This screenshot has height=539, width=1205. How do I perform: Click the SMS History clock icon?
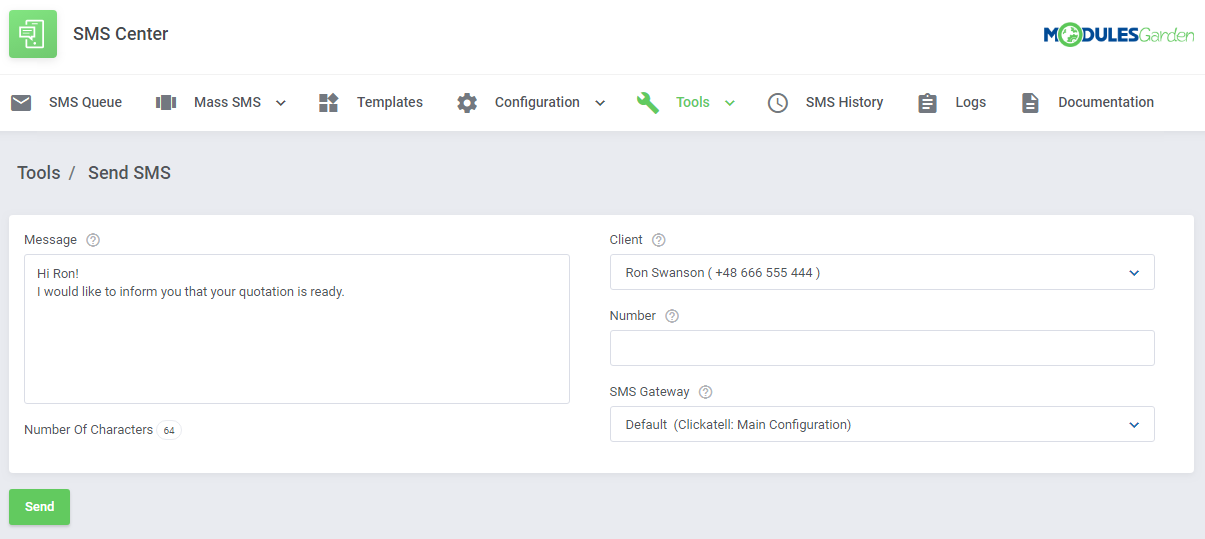click(778, 102)
